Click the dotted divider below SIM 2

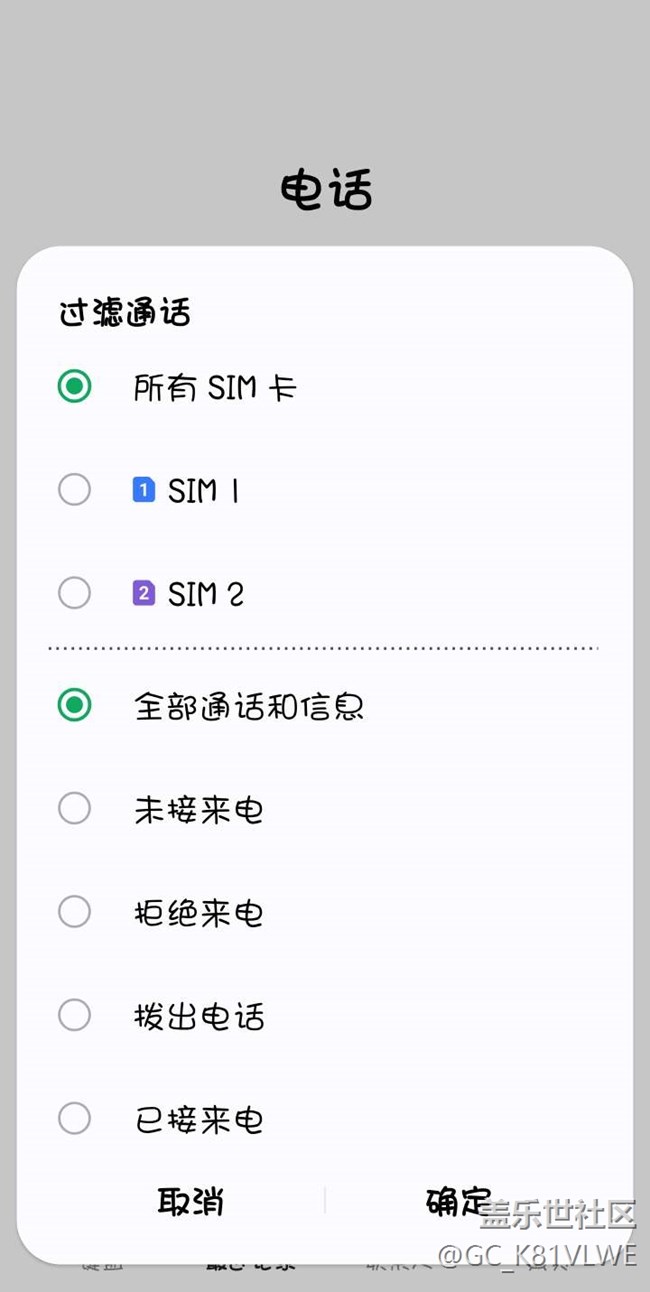(x=324, y=648)
